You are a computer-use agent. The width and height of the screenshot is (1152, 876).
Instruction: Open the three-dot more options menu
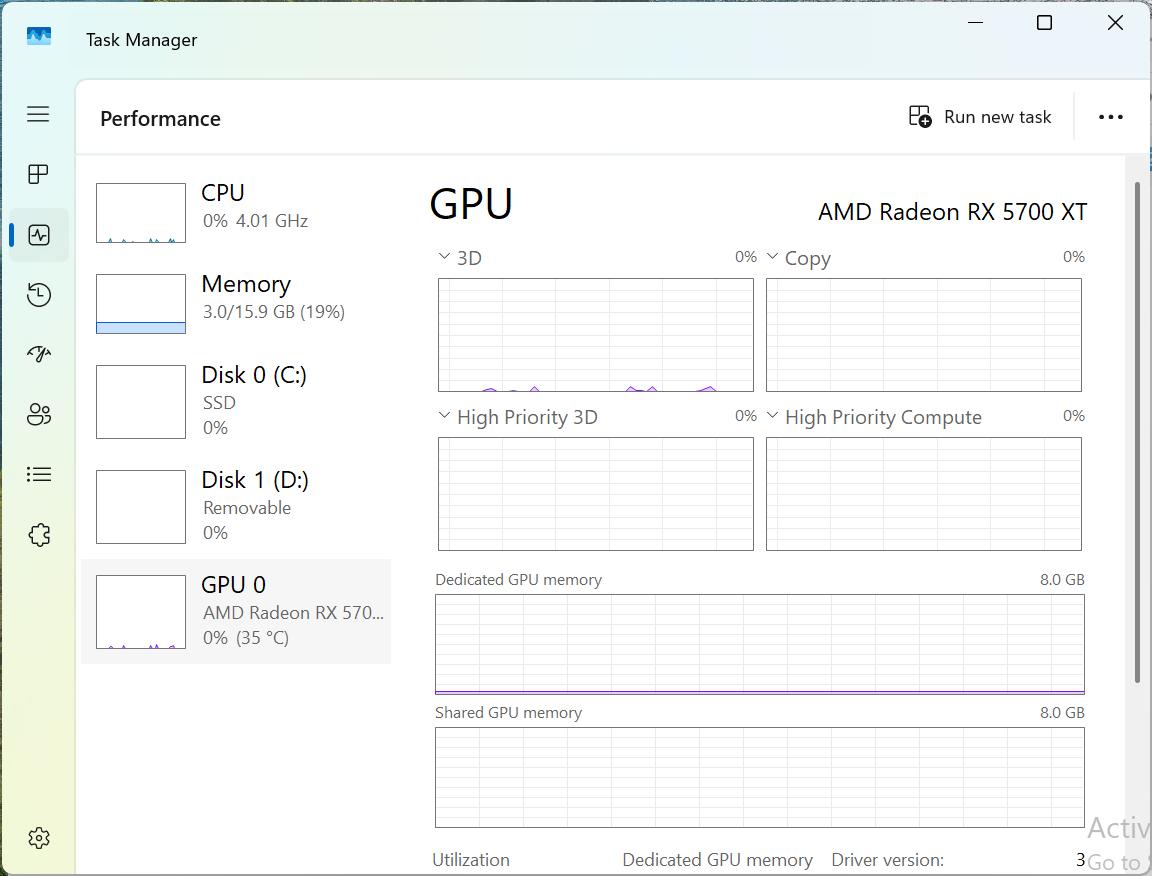point(1110,117)
